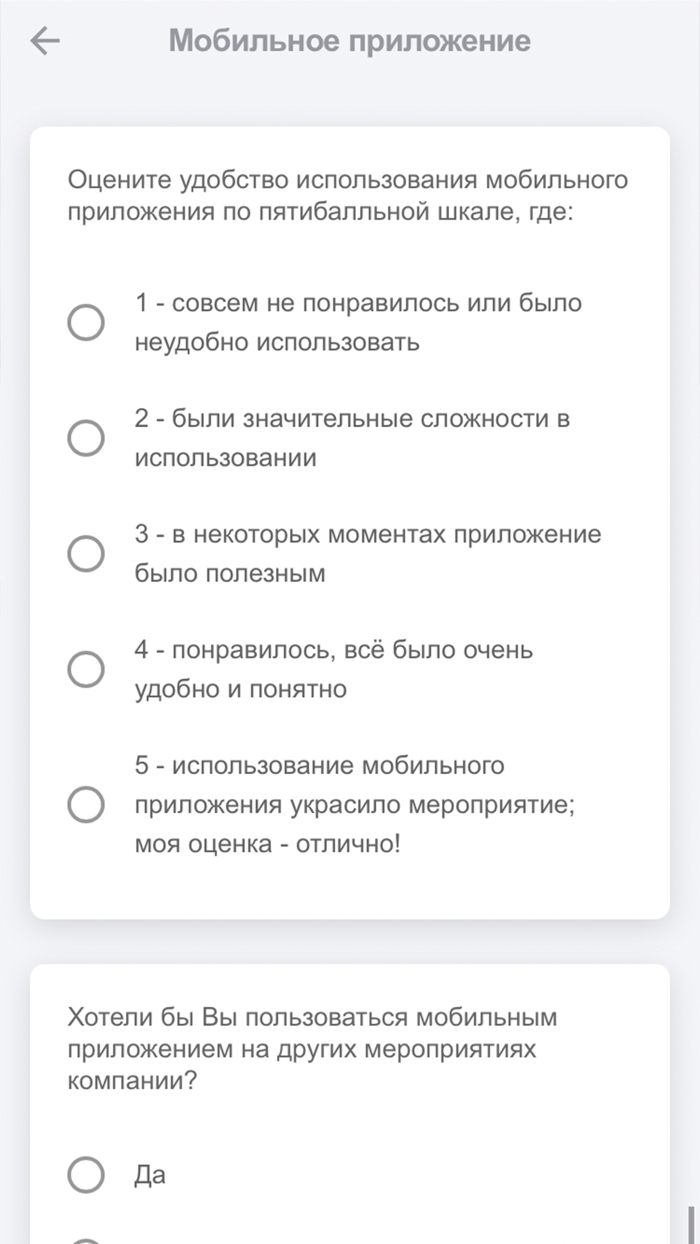Tap the first survey question card

pos(350,520)
